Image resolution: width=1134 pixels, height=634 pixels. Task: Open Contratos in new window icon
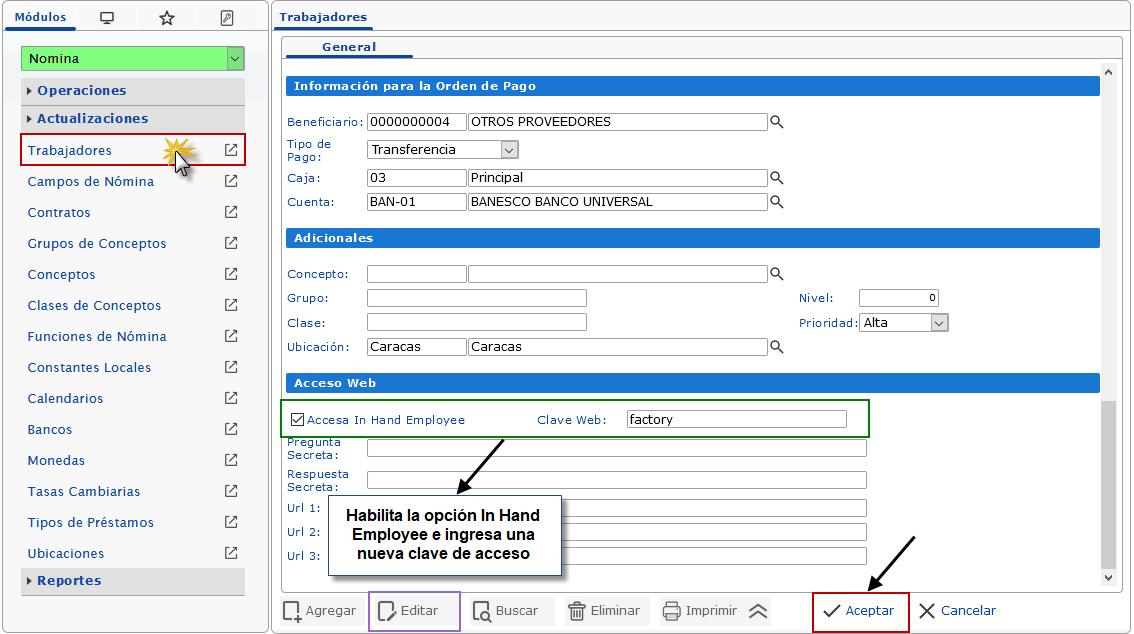click(x=231, y=212)
